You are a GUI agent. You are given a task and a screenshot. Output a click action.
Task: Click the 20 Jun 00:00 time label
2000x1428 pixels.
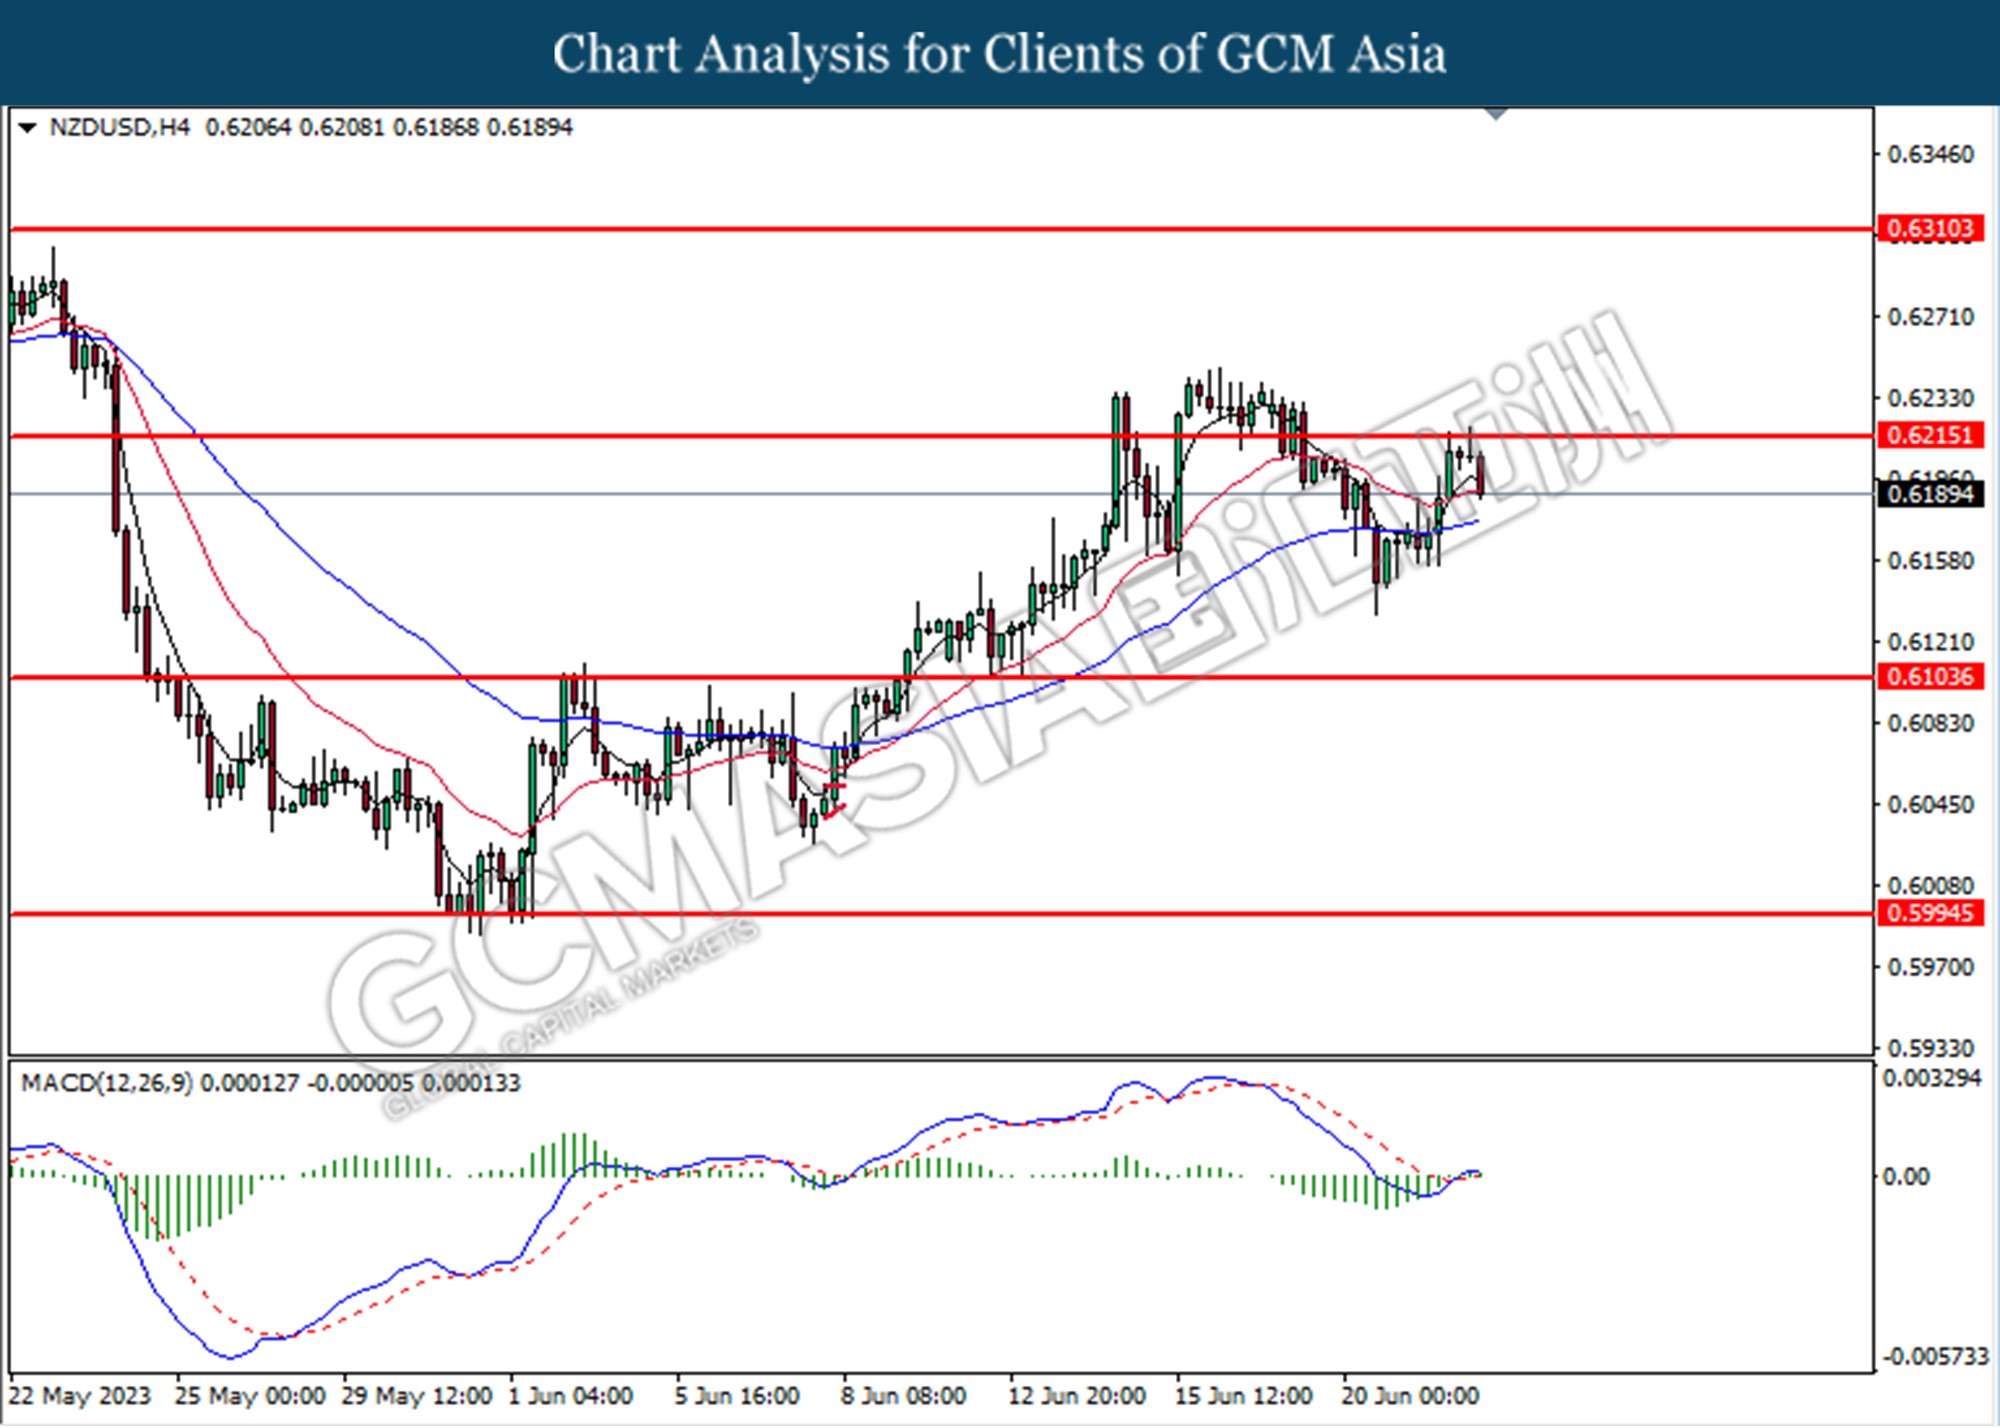point(1410,1396)
